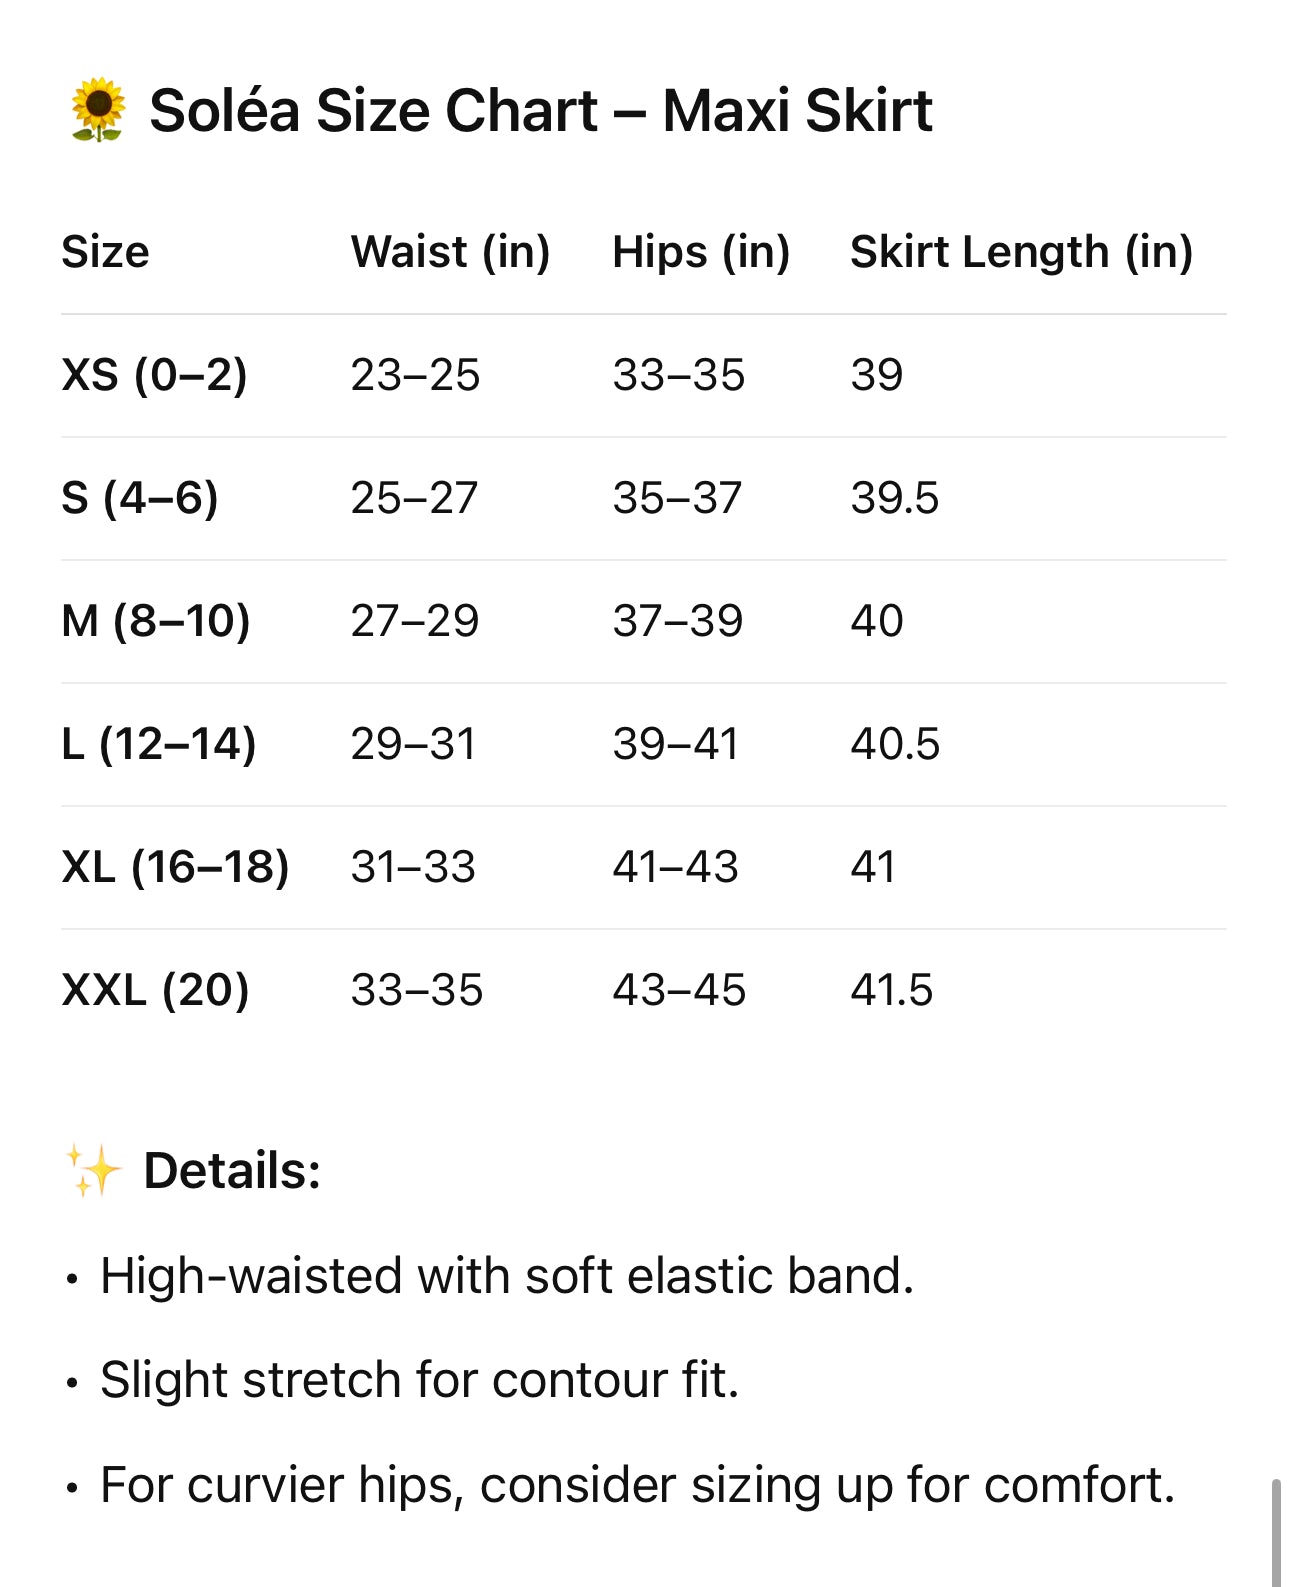Select the L (12–14) size label

click(159, 744)
